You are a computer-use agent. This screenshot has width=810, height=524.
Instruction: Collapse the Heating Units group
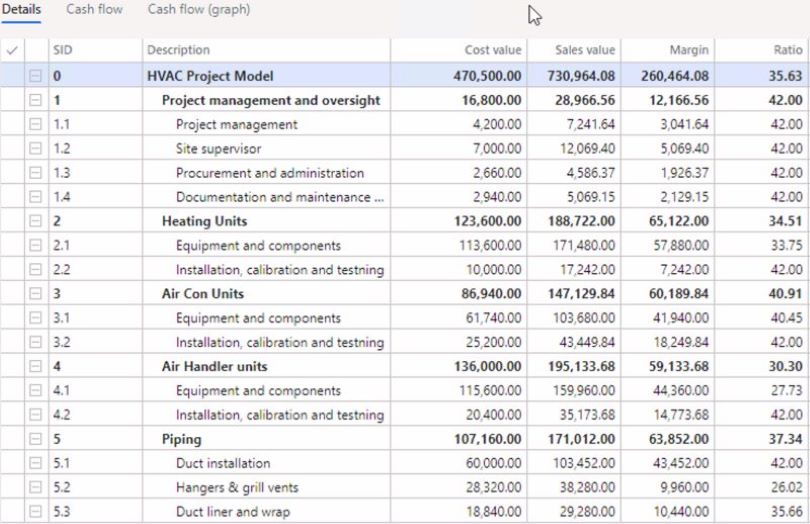coord(36,221)
